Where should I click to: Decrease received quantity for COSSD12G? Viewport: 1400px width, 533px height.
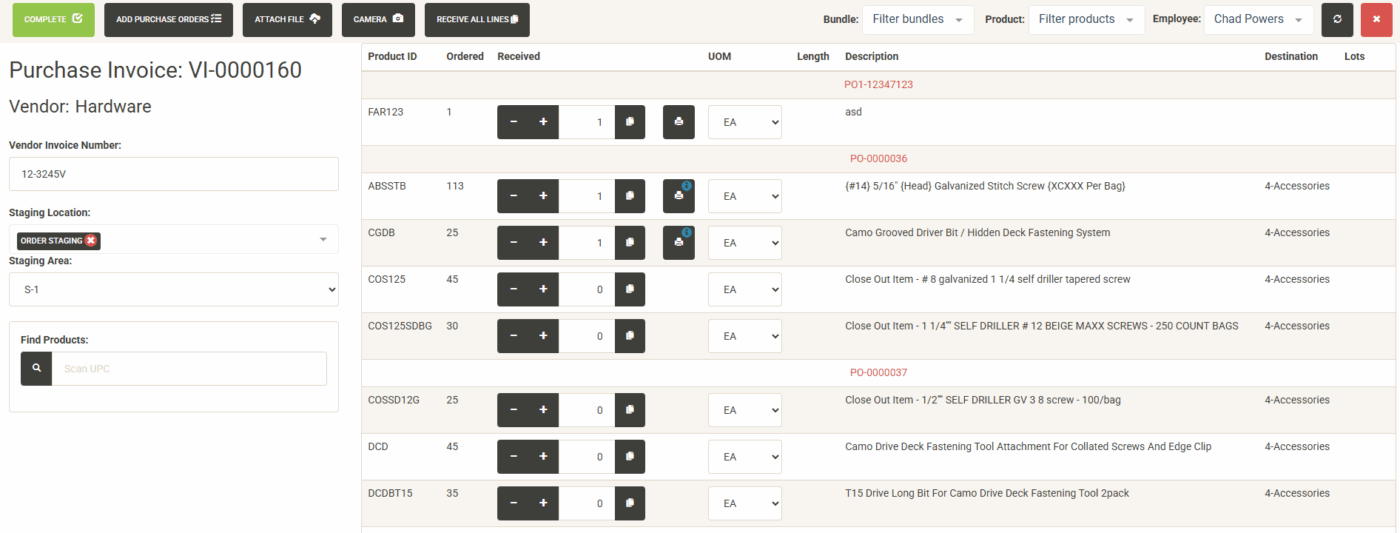(x=513, y=410)
